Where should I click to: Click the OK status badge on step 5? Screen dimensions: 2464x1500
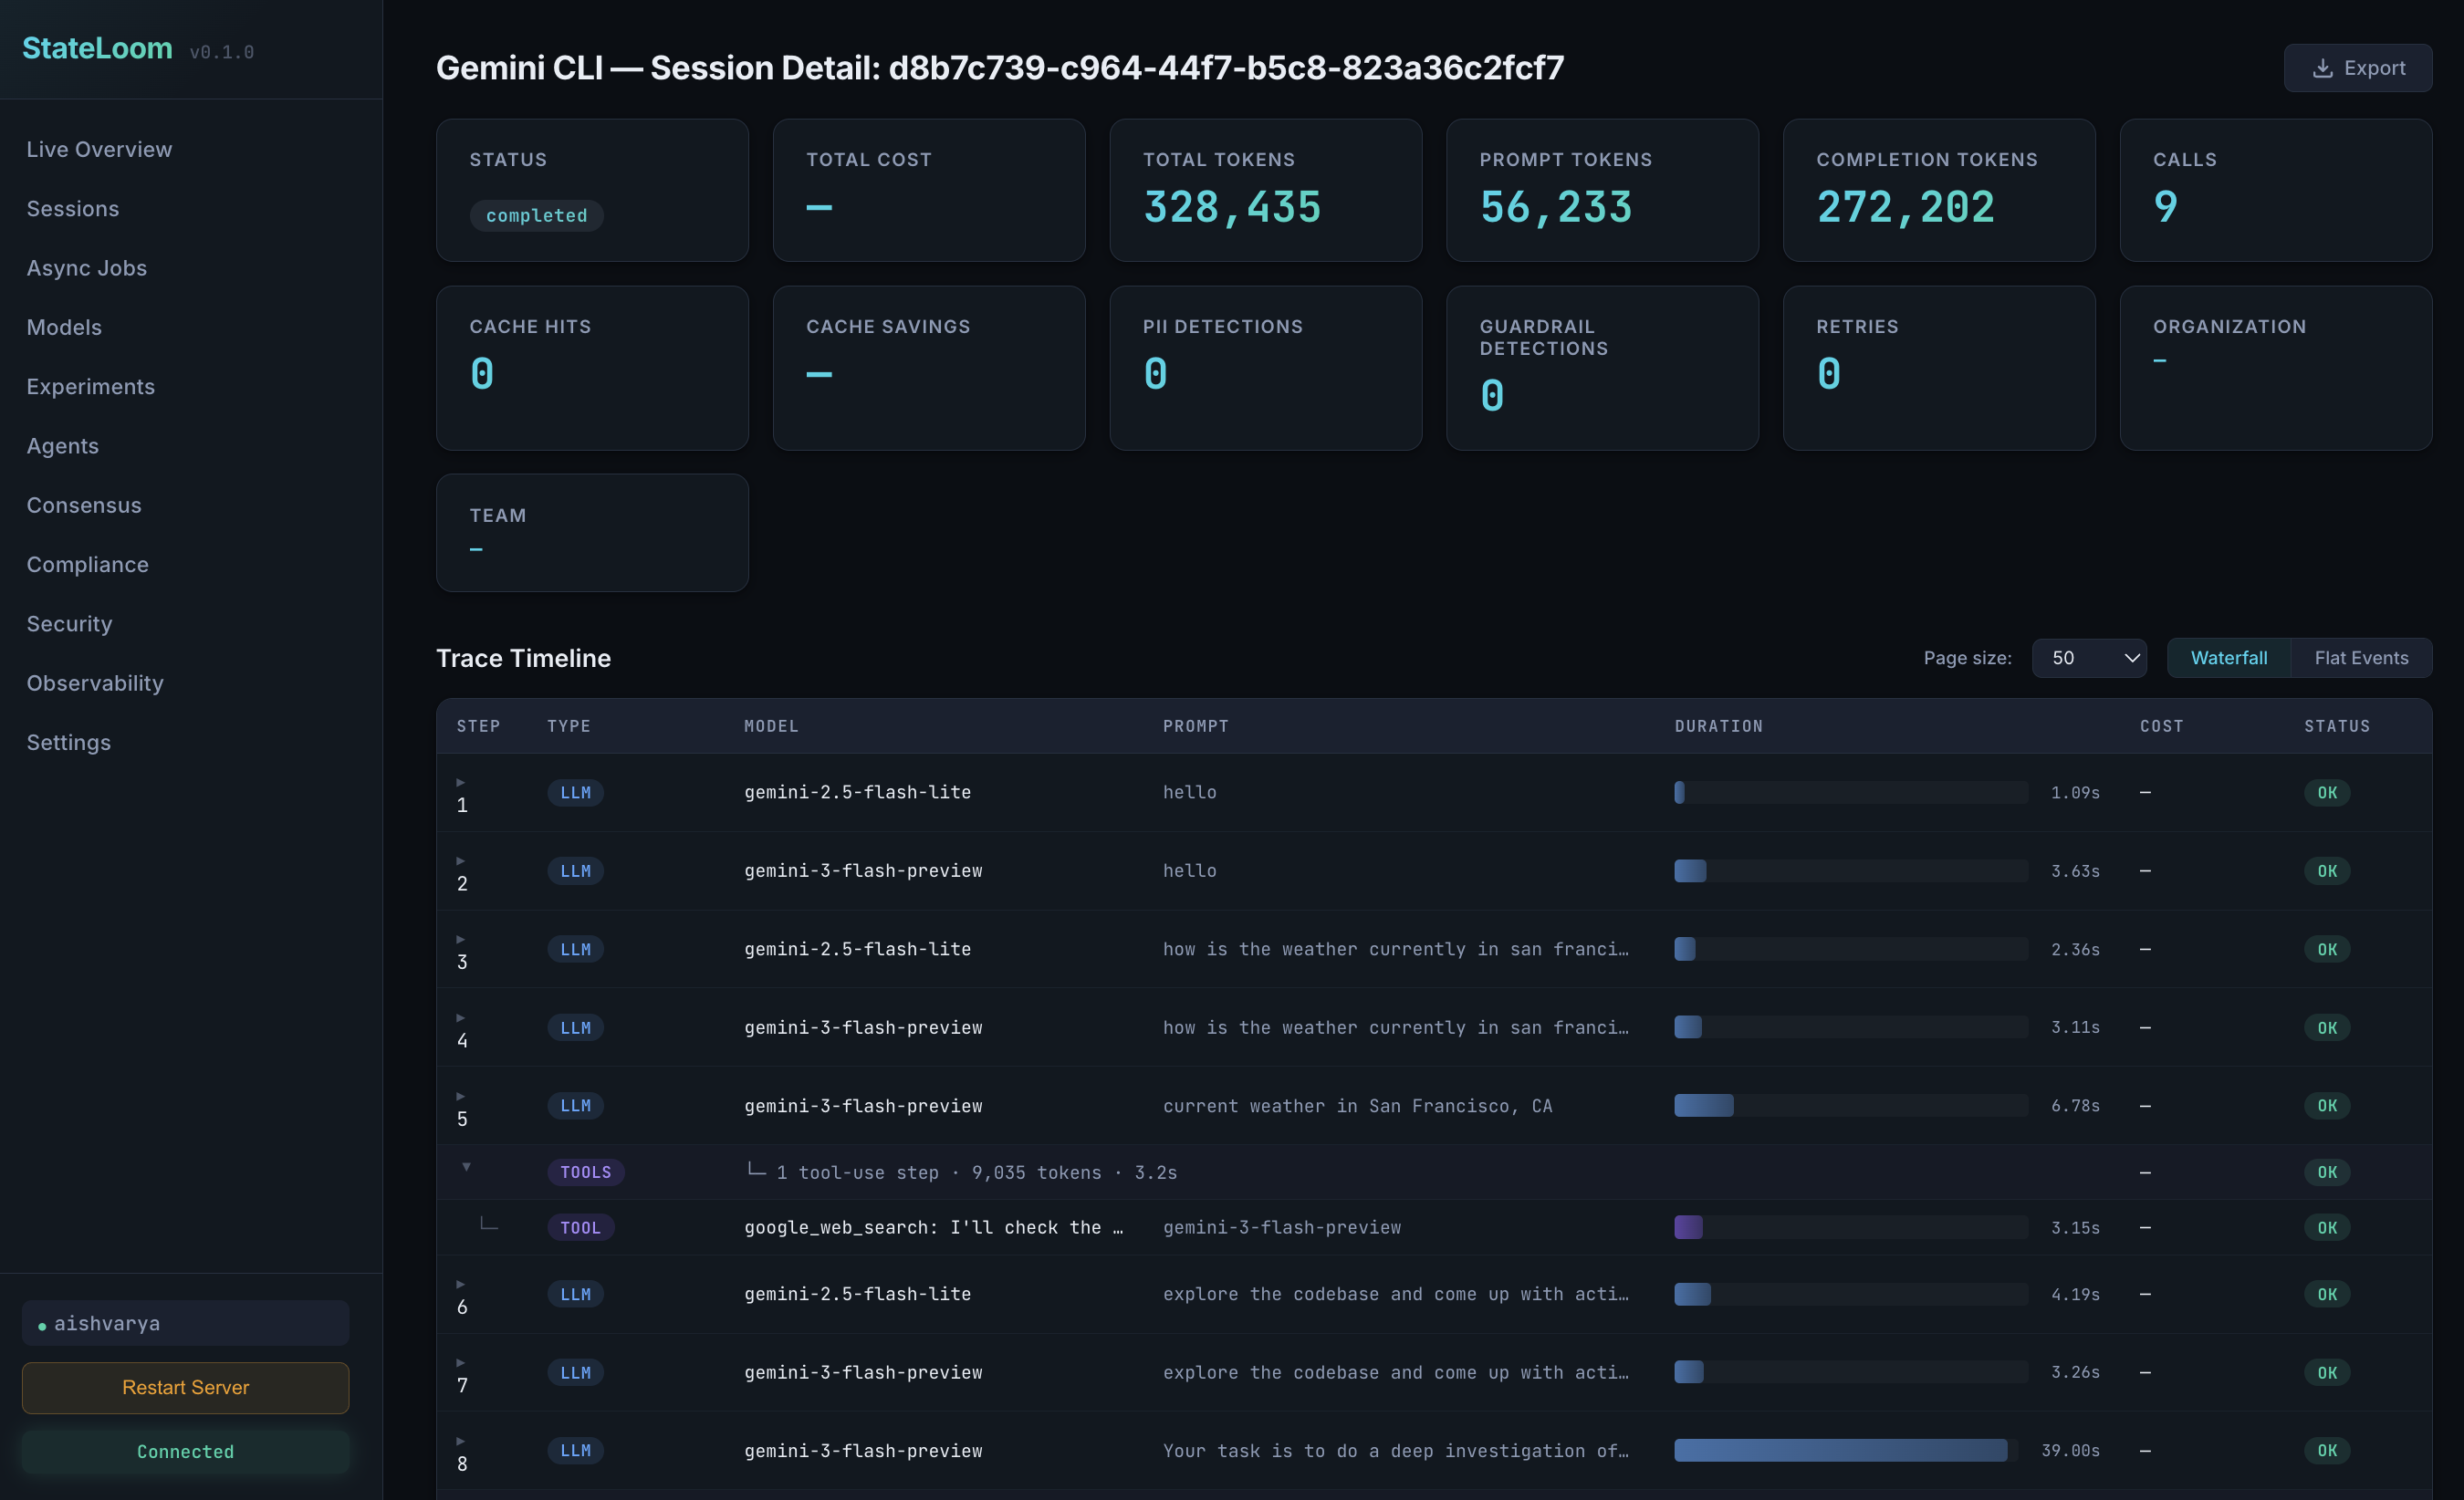pyautogui.click(x=2327, y=1106)
